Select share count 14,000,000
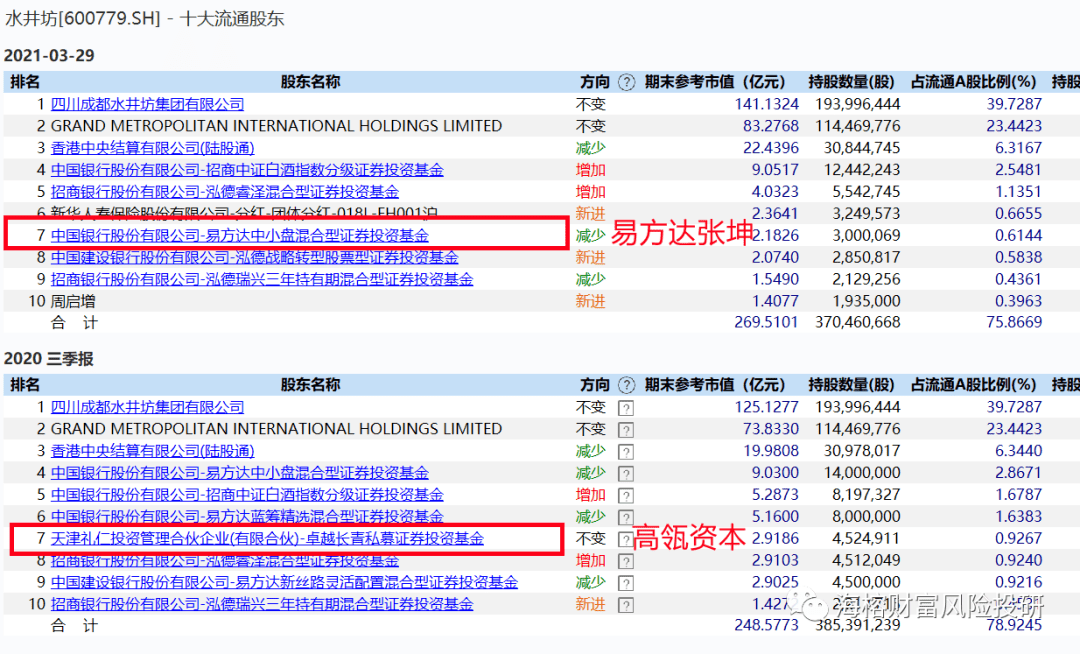The width and height of the screenshot is (1080, 654). tap(862, 474)
